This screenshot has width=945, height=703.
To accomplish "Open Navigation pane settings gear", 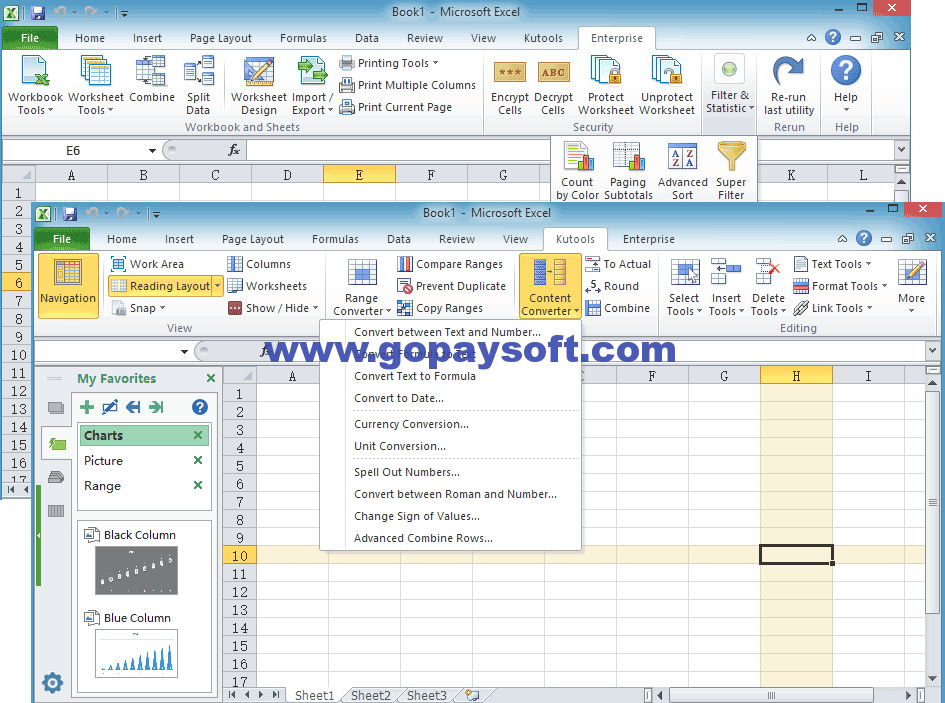I will (52, 683).
